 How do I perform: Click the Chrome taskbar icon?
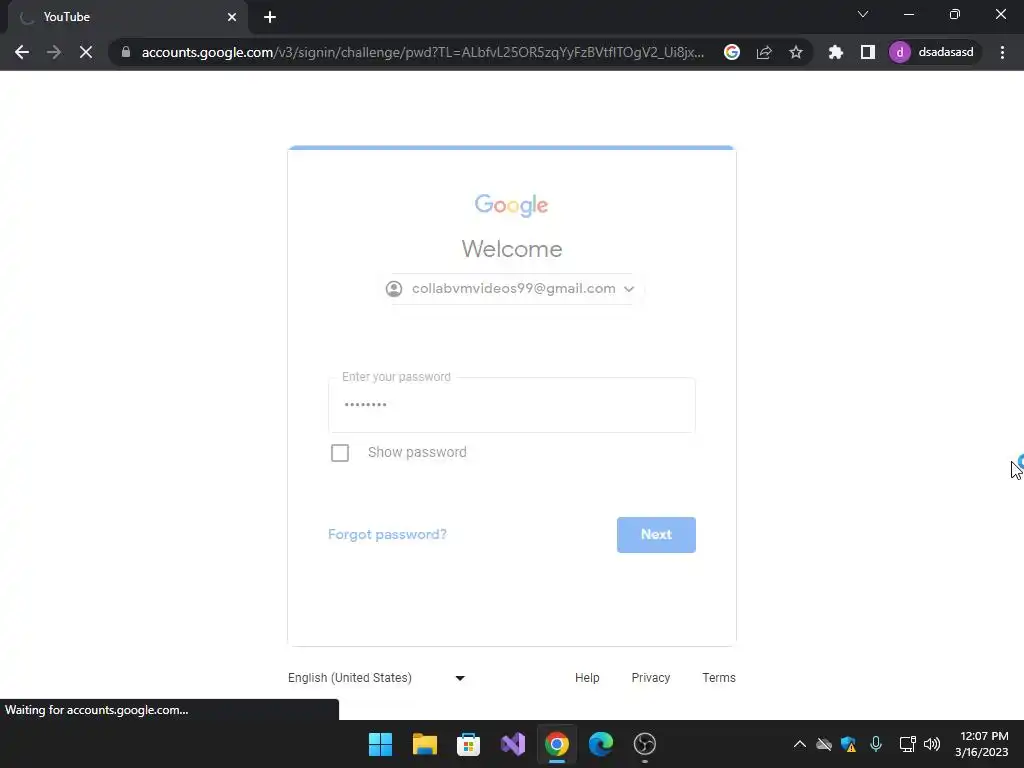[x=556, y=744]
